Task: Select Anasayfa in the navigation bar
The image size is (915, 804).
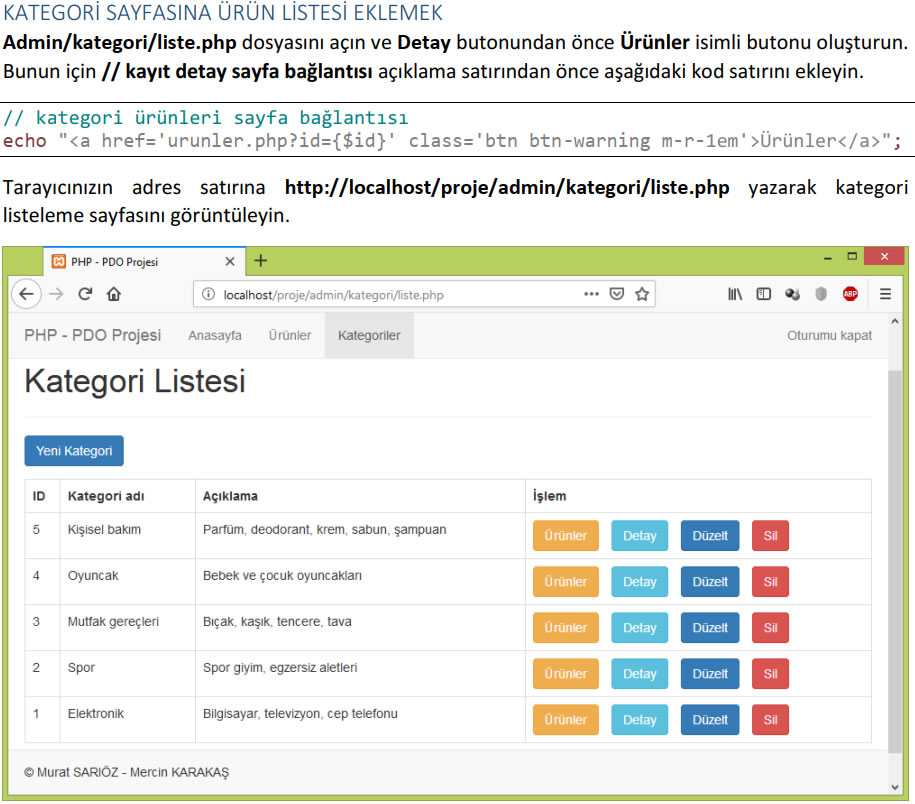Action: (x=215, y=336)
